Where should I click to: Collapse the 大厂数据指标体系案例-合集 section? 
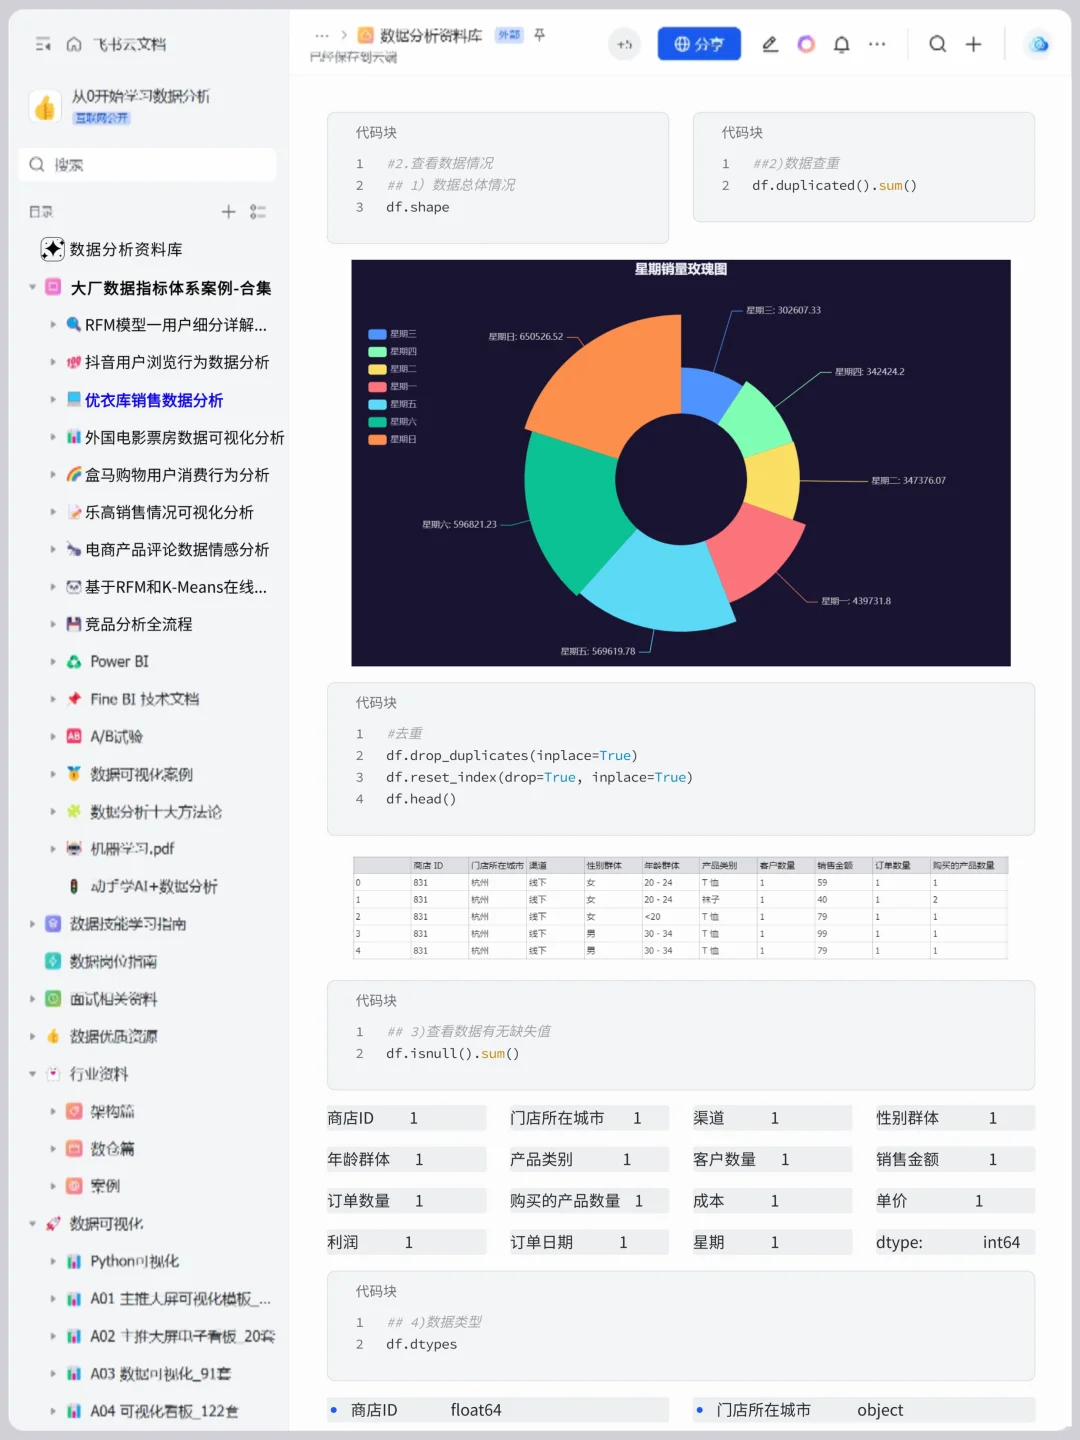click(x=32, y=287)
